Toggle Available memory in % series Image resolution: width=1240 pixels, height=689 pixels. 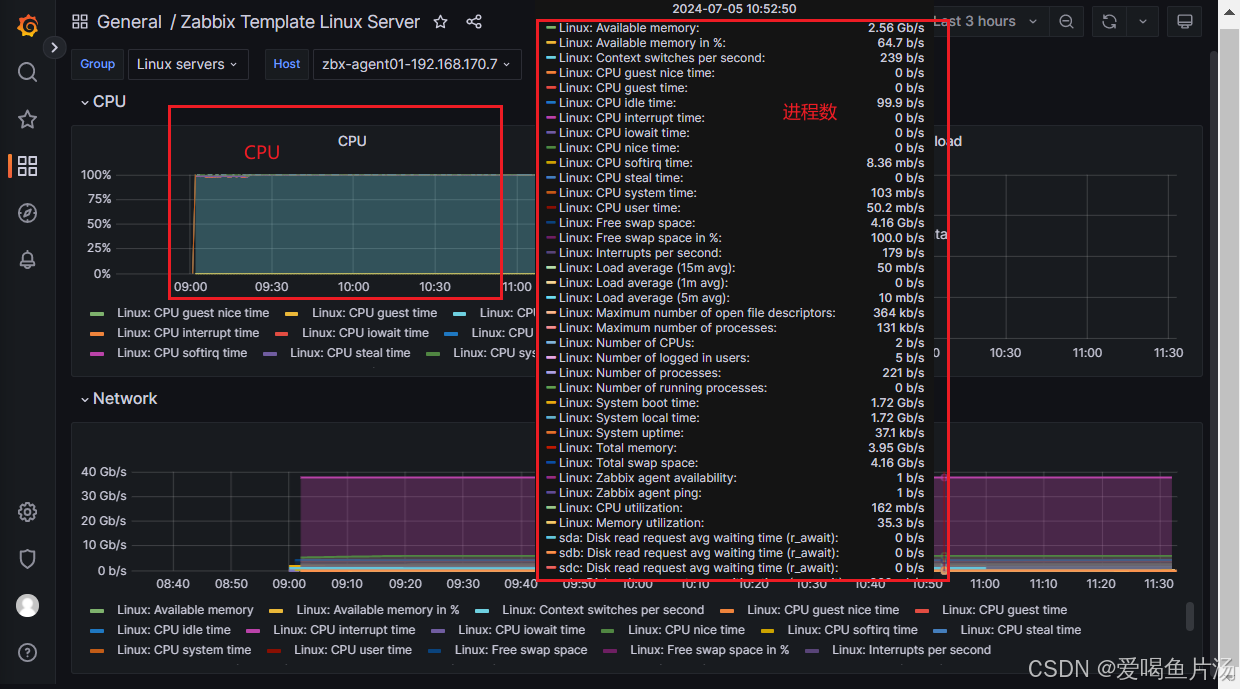pyautogui.click(x=378, y=610)
